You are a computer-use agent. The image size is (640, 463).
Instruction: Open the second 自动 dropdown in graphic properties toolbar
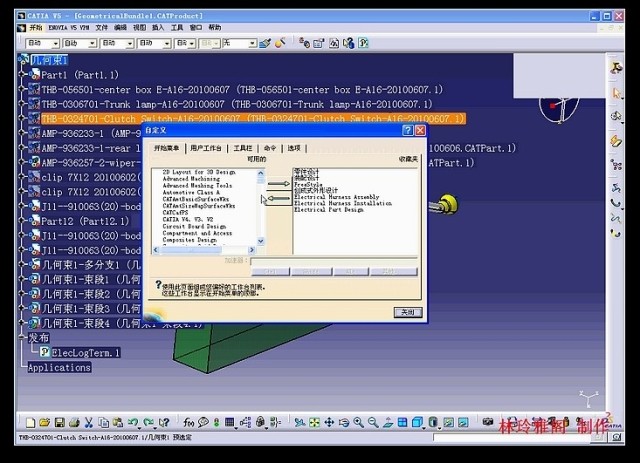click(92, 43)
